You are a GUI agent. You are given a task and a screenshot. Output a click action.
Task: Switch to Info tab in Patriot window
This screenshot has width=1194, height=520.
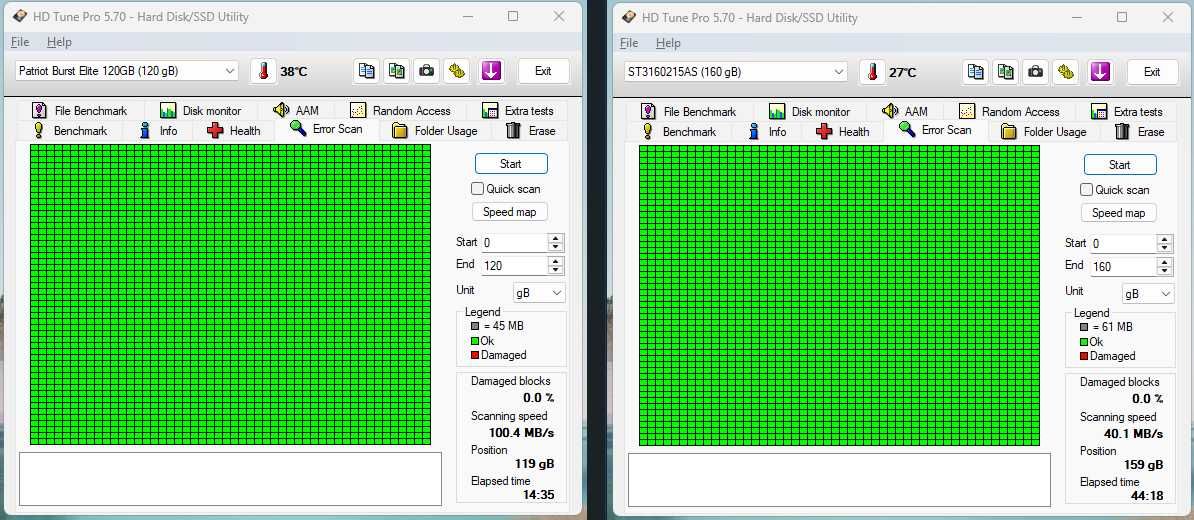tap(158, 131)
